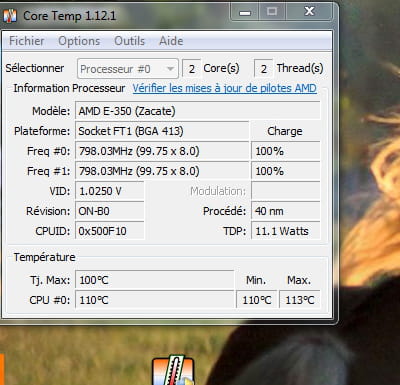The width and height of the screenshot is (400, 385).
Task: Open the Aide menu
Action: 171,41
